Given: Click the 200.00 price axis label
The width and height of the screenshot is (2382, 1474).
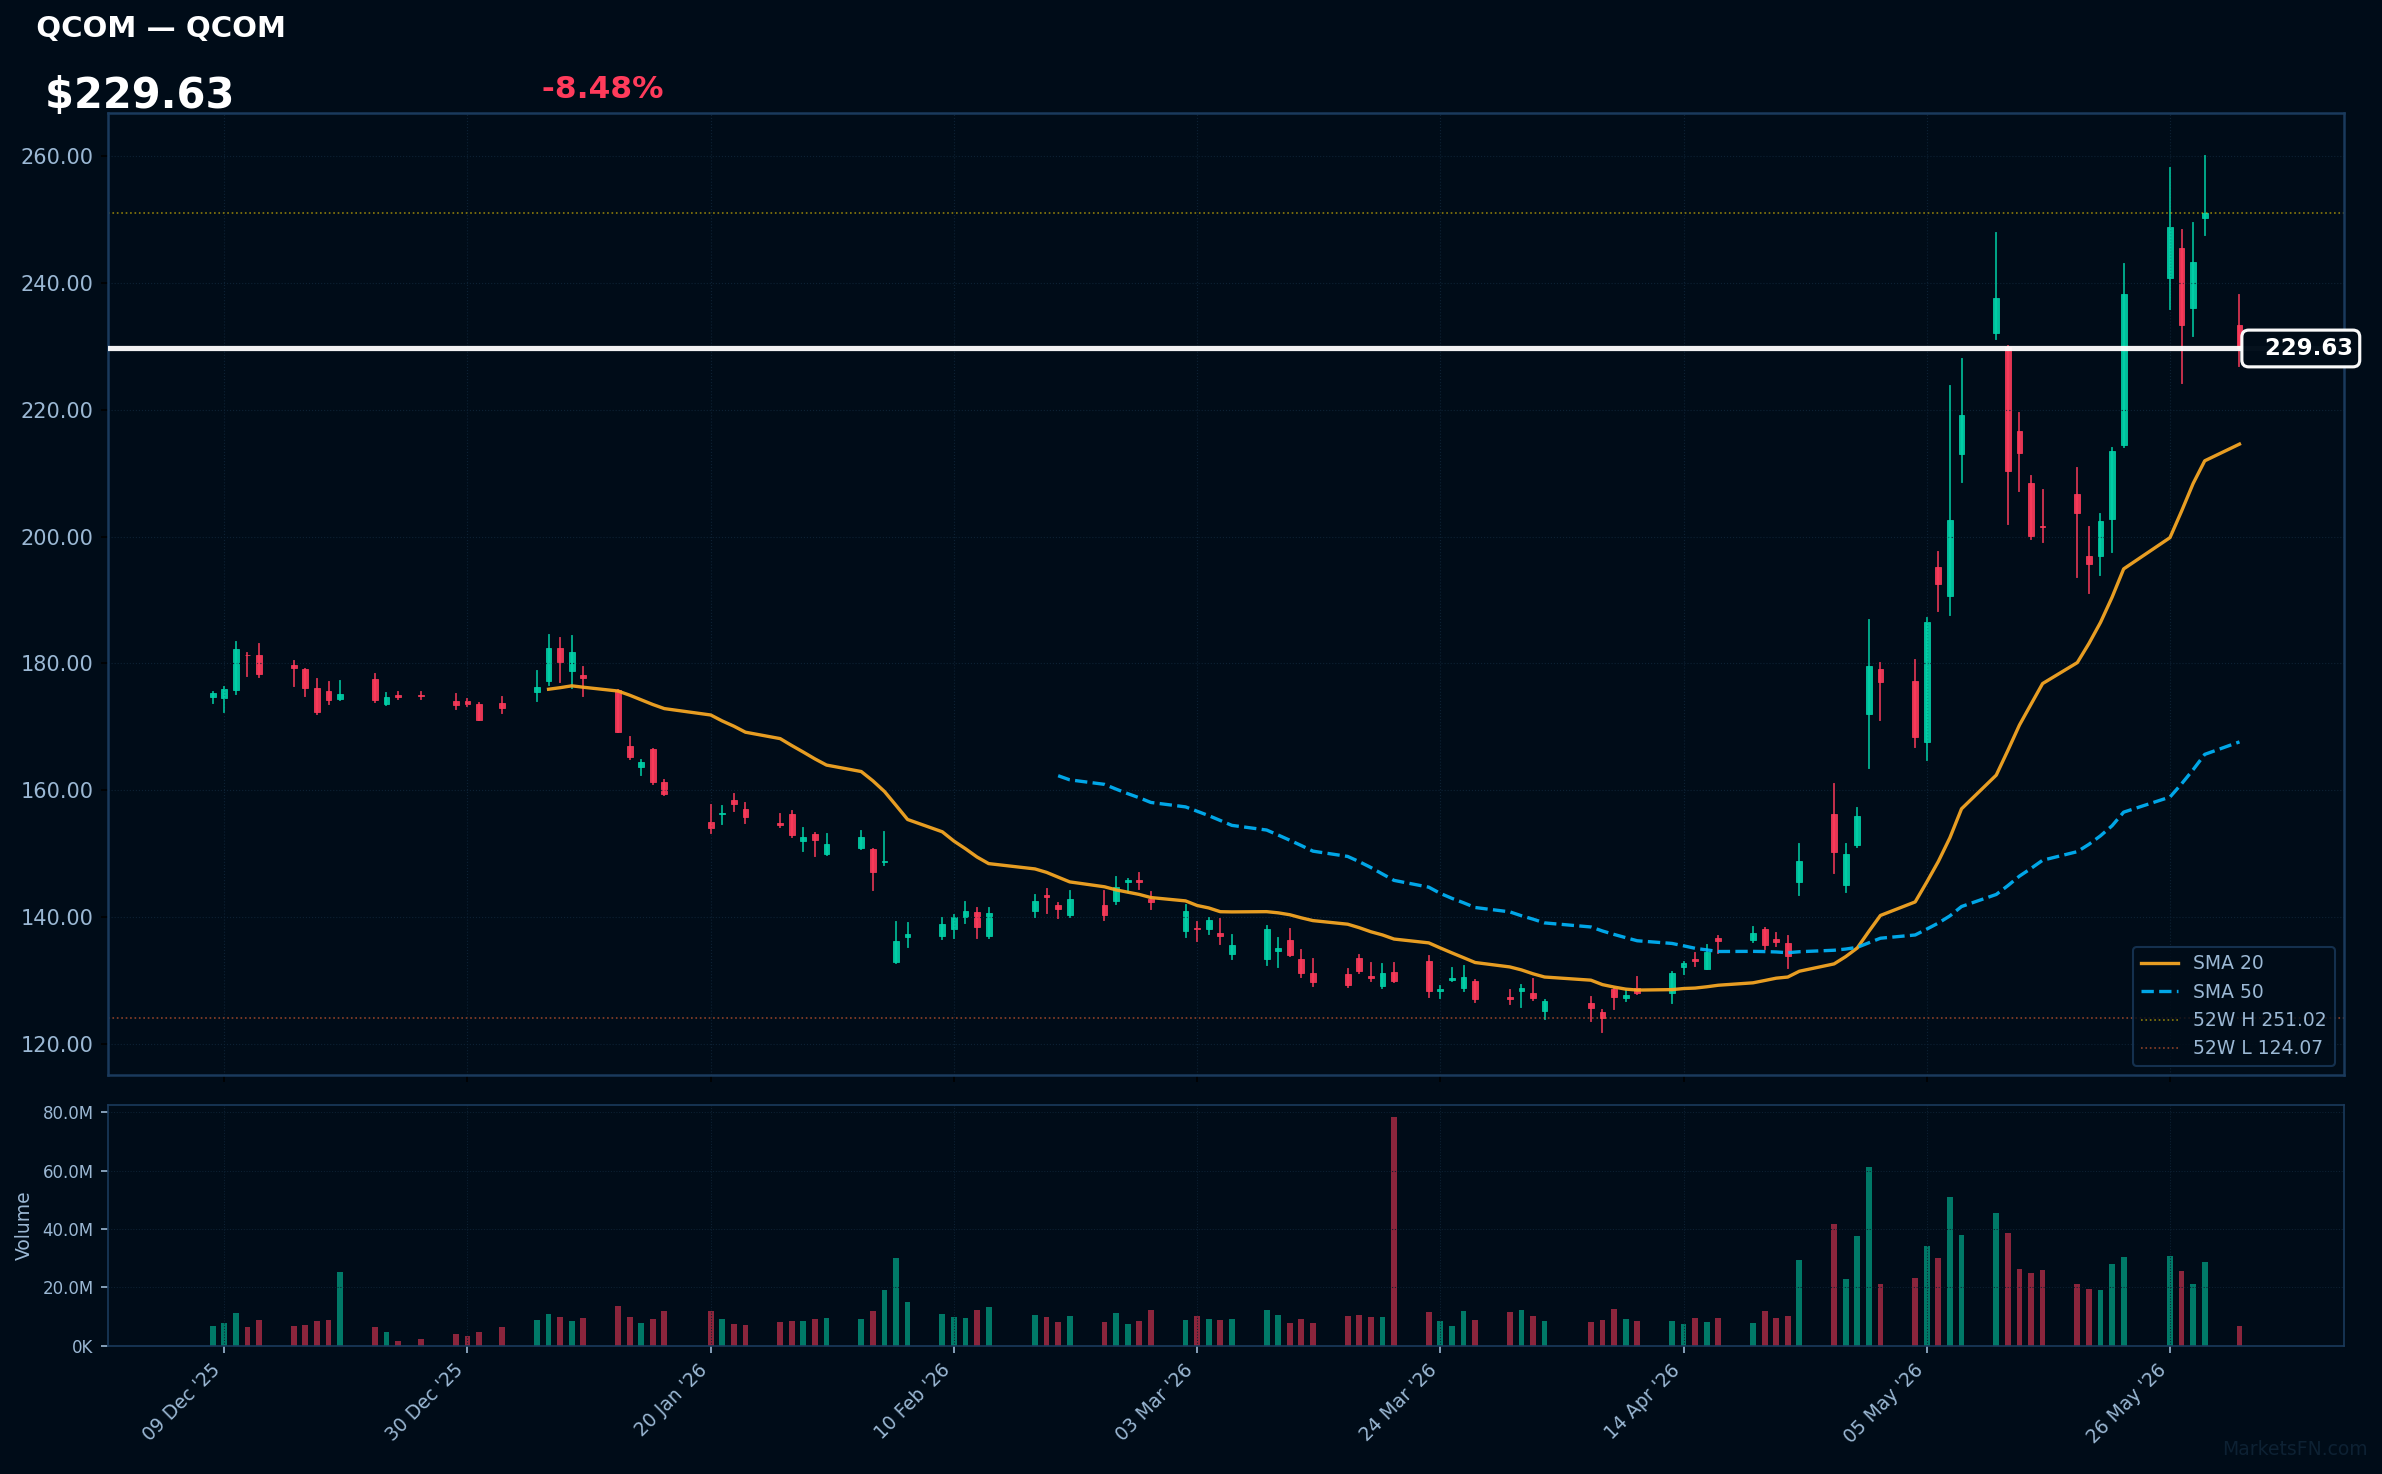Looking at the screenshot, I should pos(57,538).
